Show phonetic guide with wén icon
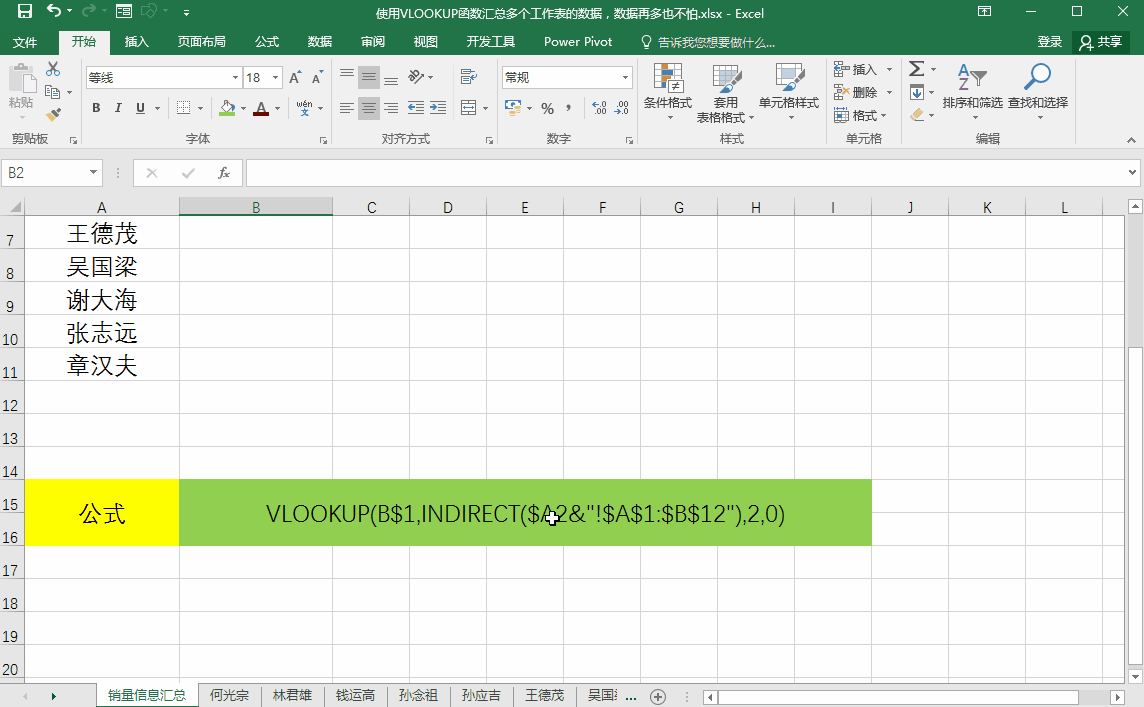This screenshot has height=707, width=1144. click(x=304, y=108)
